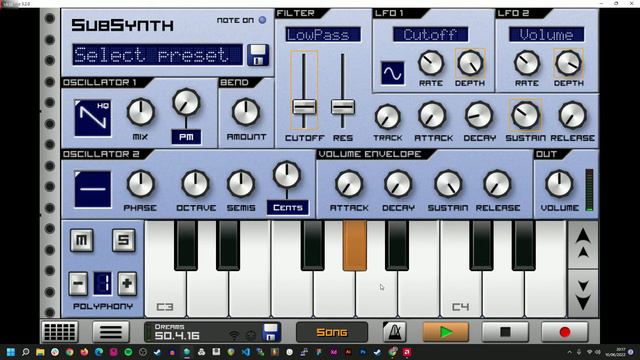Click the Oscillator 1 Mix knob
This screenshot has height=360, width=640.
[140, 112]
